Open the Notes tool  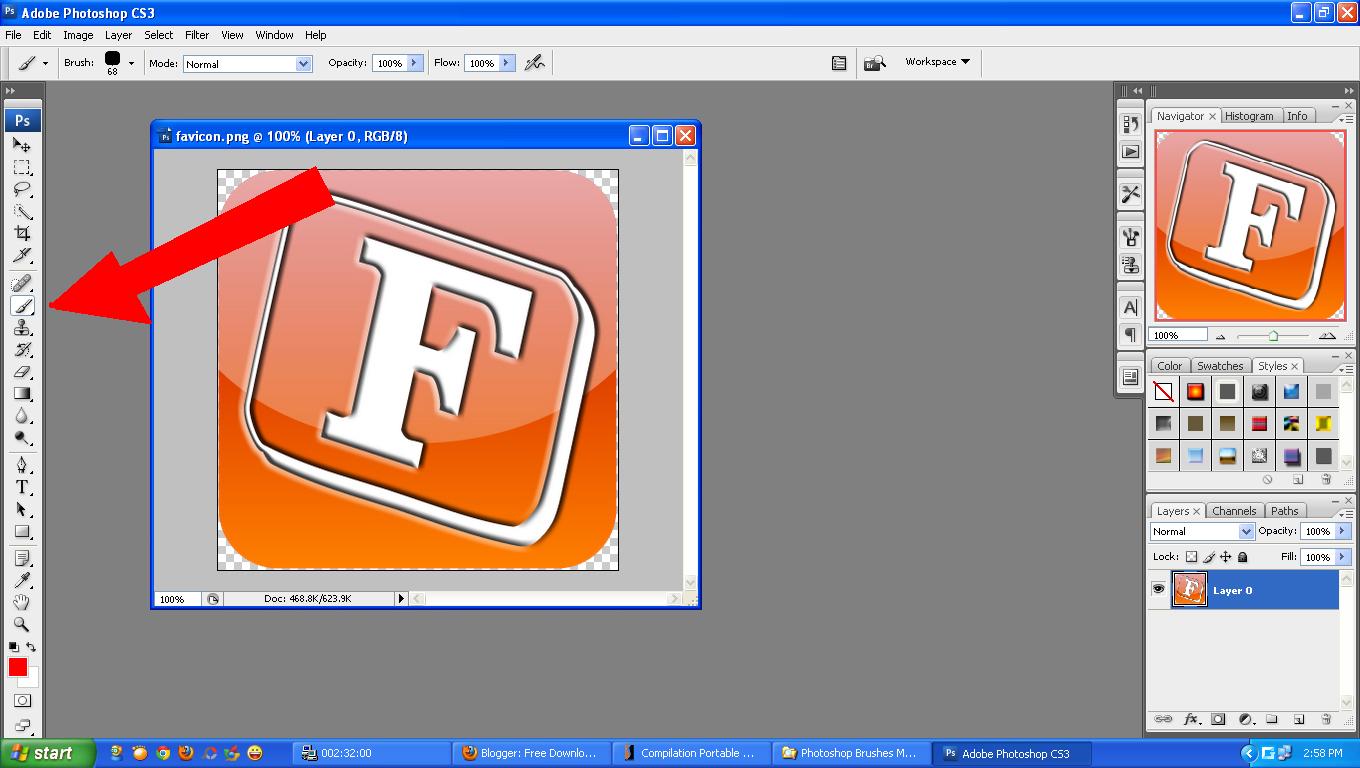pos(22,558)
